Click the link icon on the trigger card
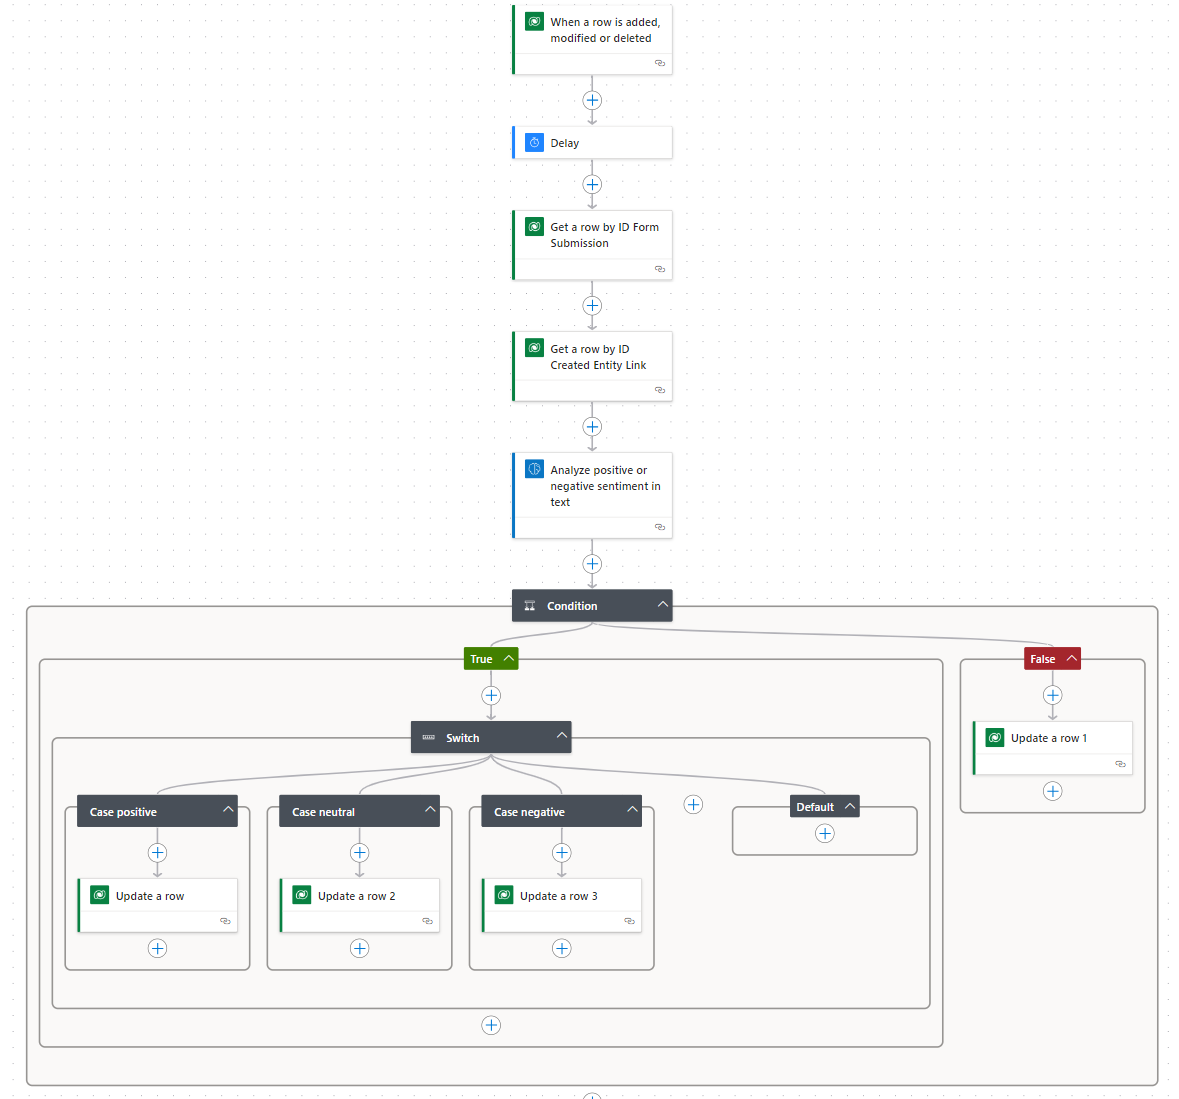 click(x=660, y=62)
